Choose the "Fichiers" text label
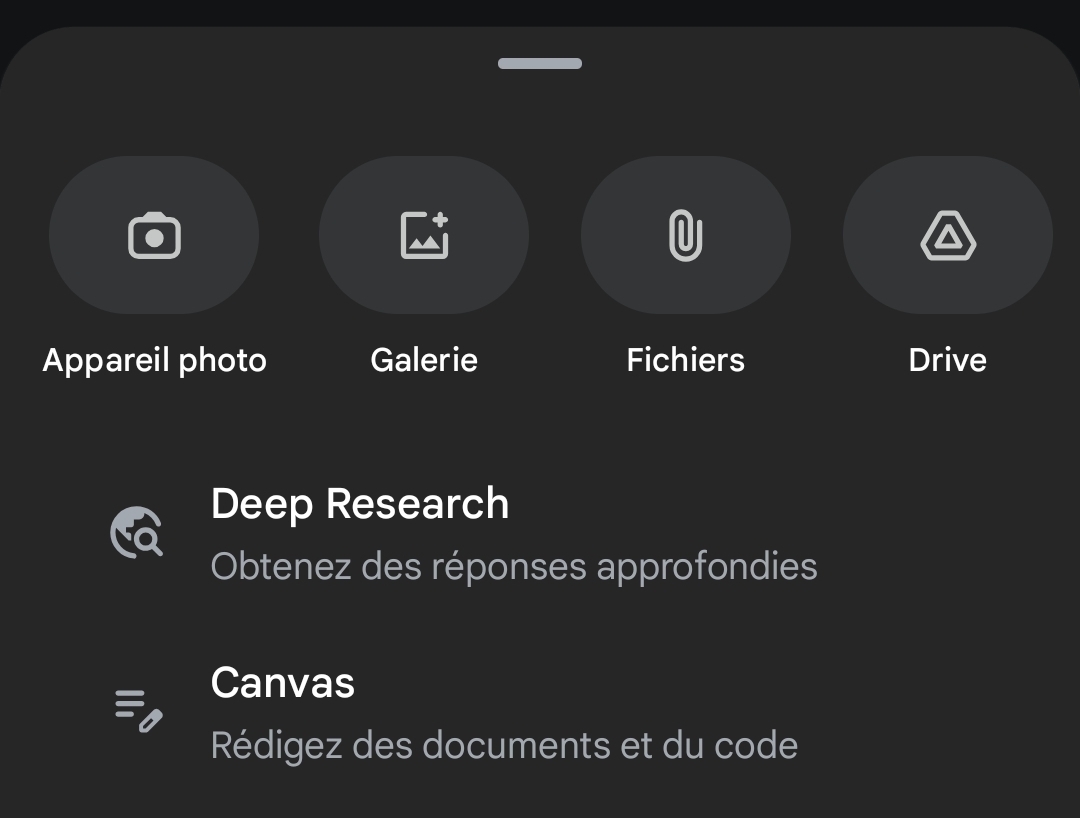 (x=686, y=360)
